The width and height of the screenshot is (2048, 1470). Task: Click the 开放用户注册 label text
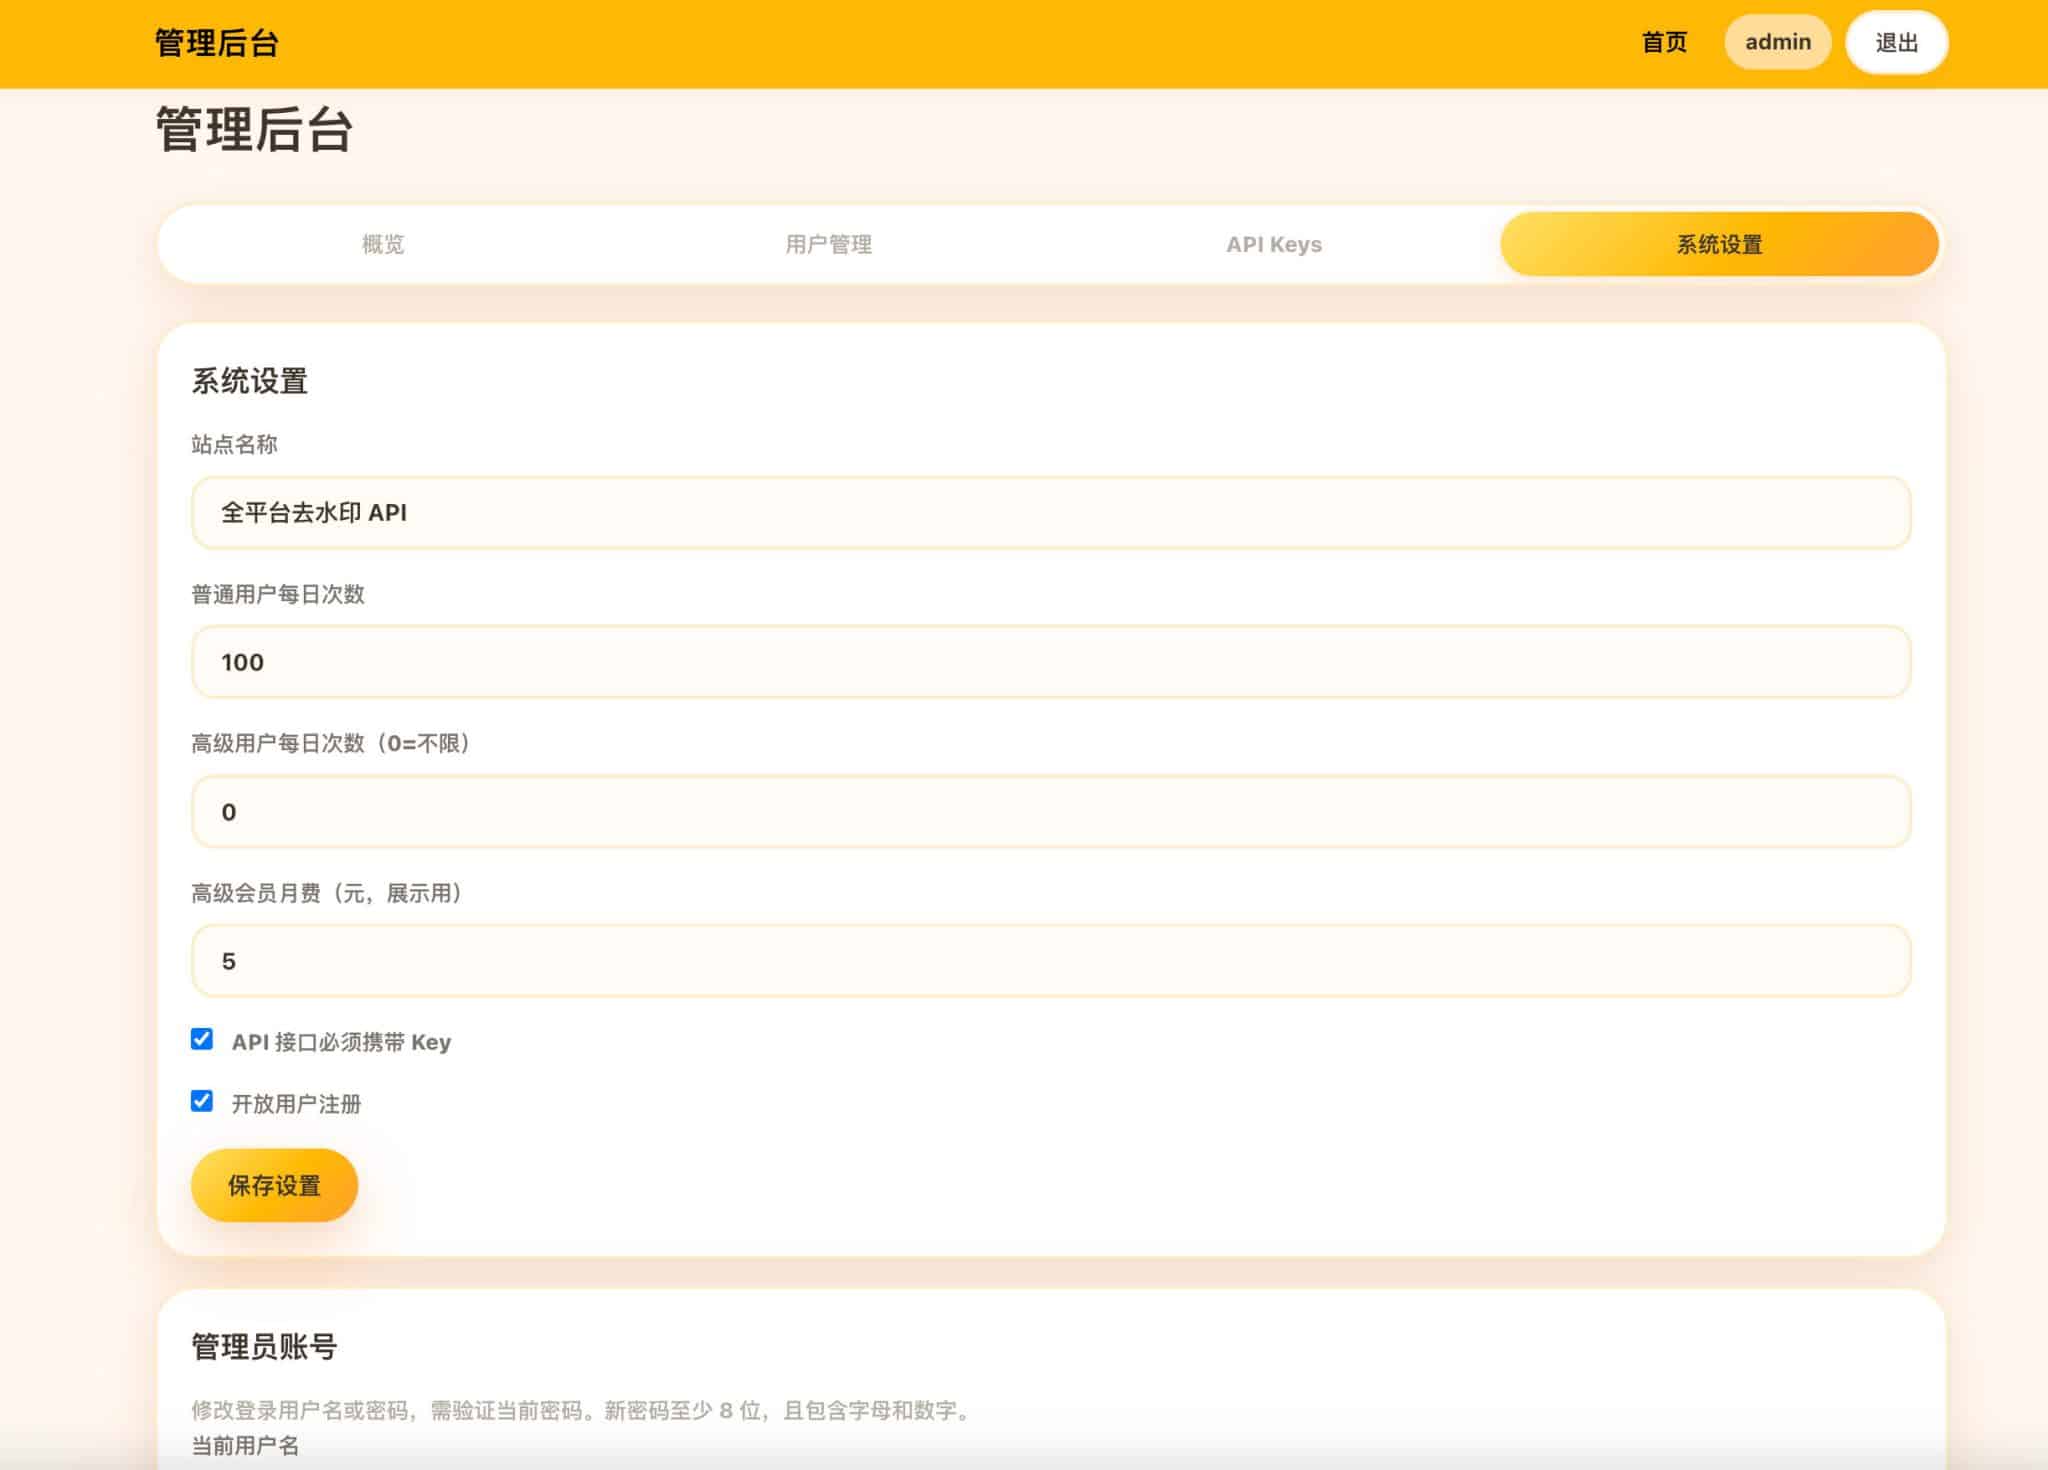coord(296,1104)
